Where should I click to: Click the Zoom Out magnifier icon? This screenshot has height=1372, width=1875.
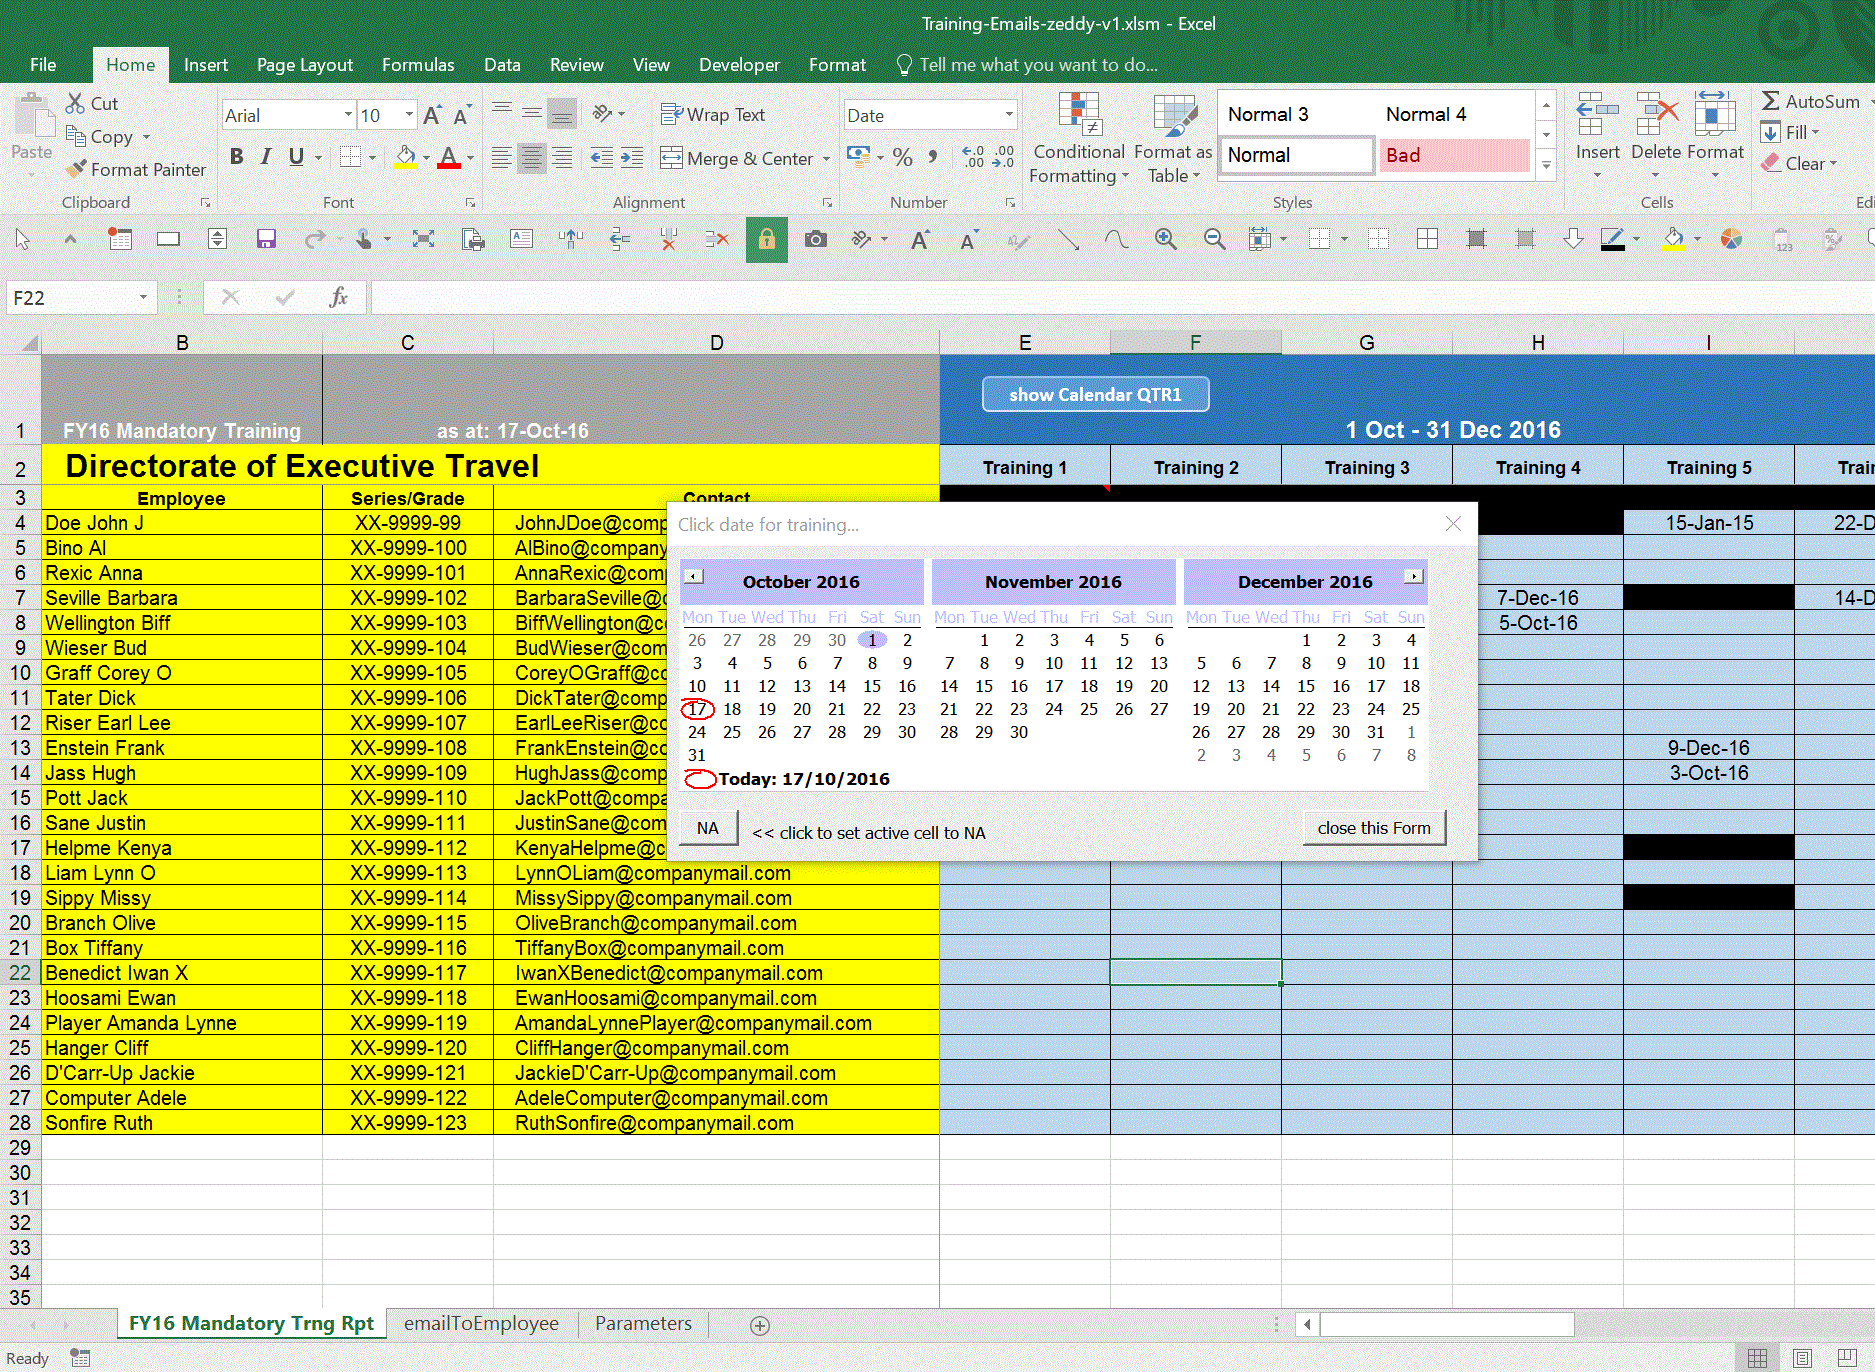[1214, 239]
